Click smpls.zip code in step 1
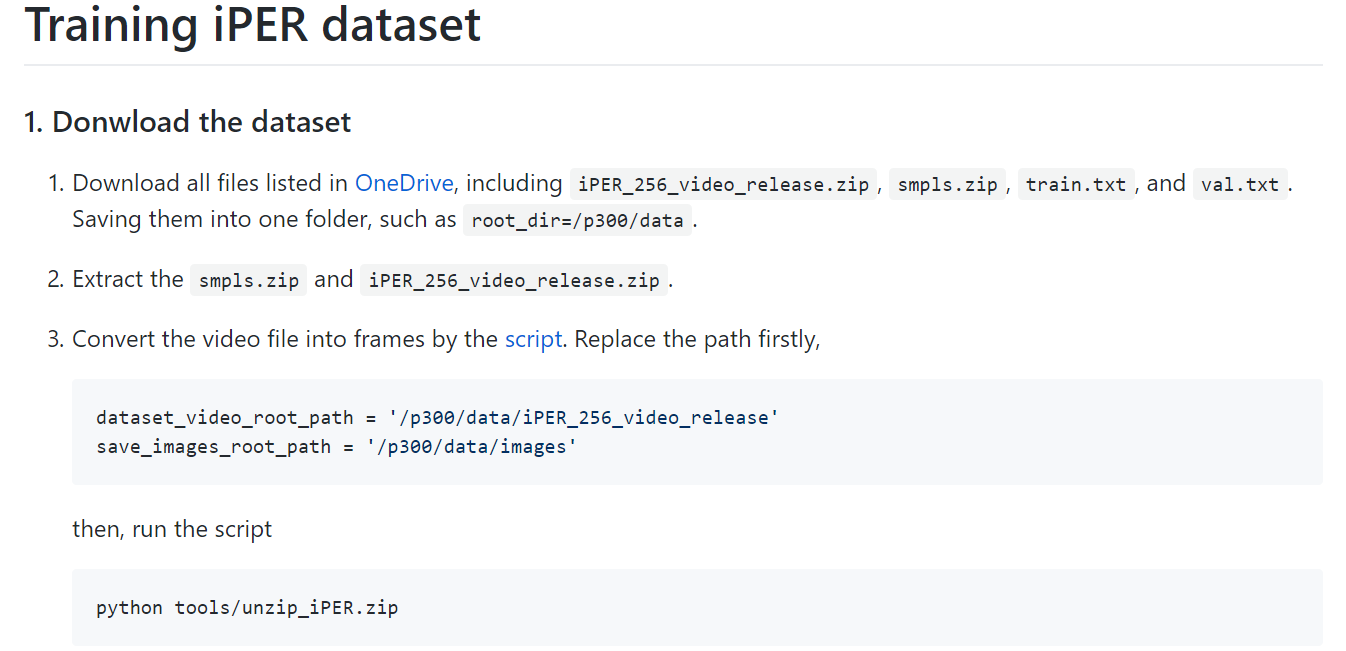 pyautogui.click(x=947, y=185)
